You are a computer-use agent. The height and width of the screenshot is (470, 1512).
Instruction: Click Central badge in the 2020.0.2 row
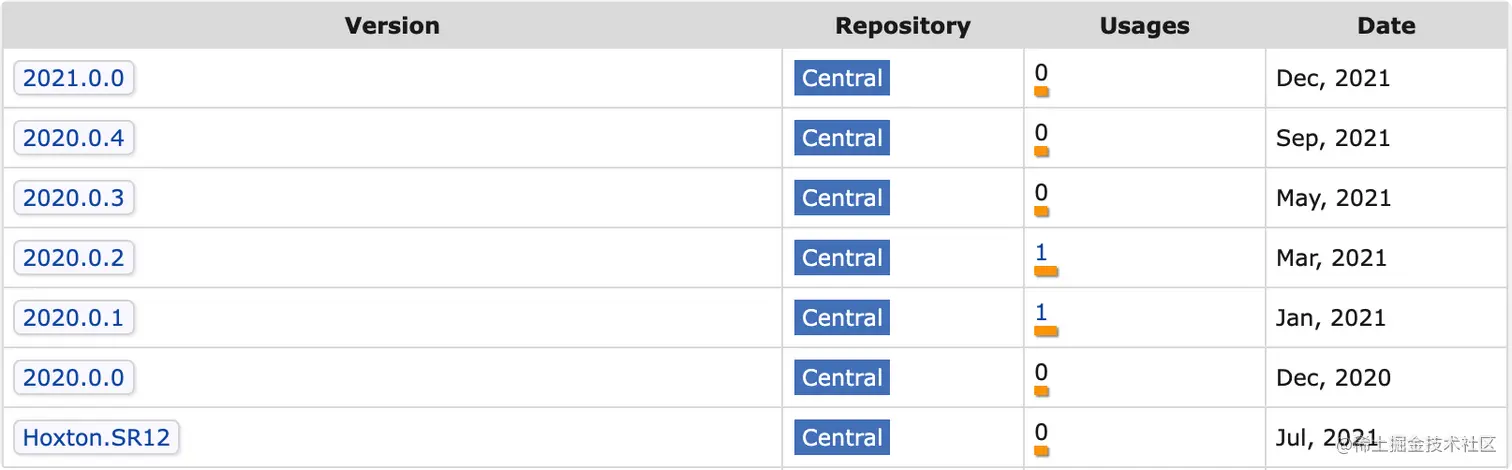click(842, 258)
